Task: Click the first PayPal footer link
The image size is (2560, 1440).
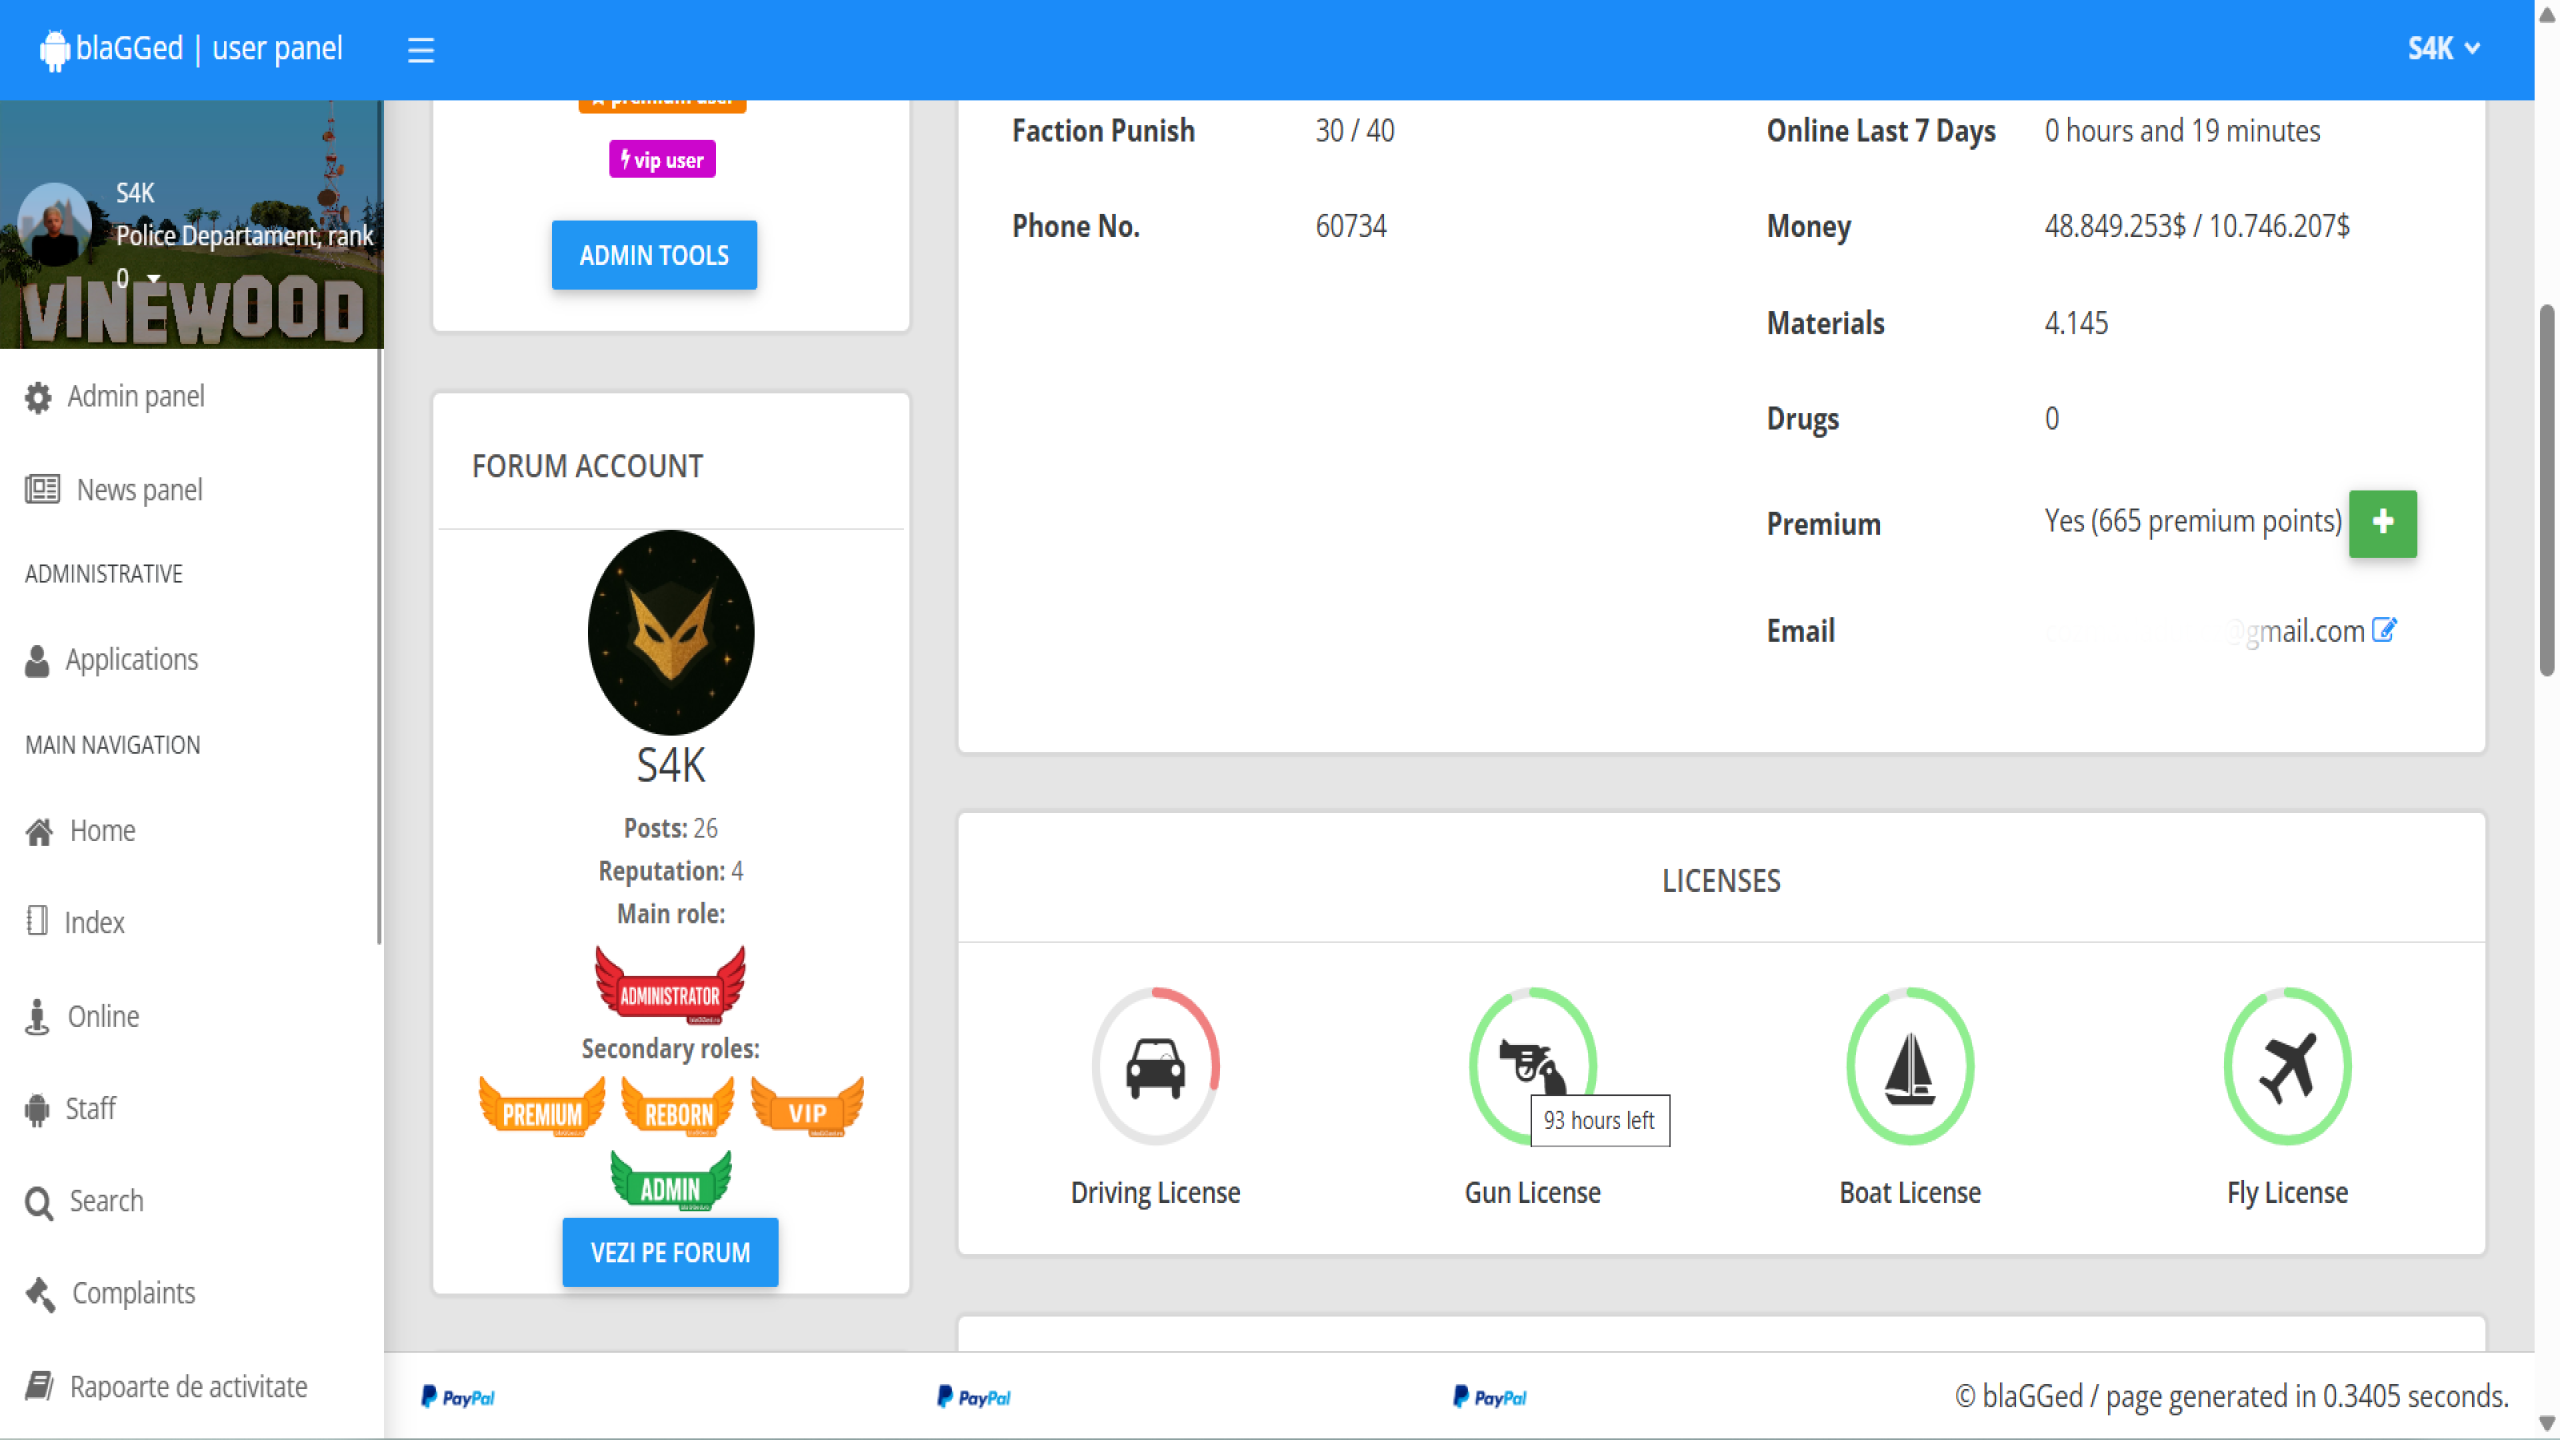Action: click(458, 1397)
